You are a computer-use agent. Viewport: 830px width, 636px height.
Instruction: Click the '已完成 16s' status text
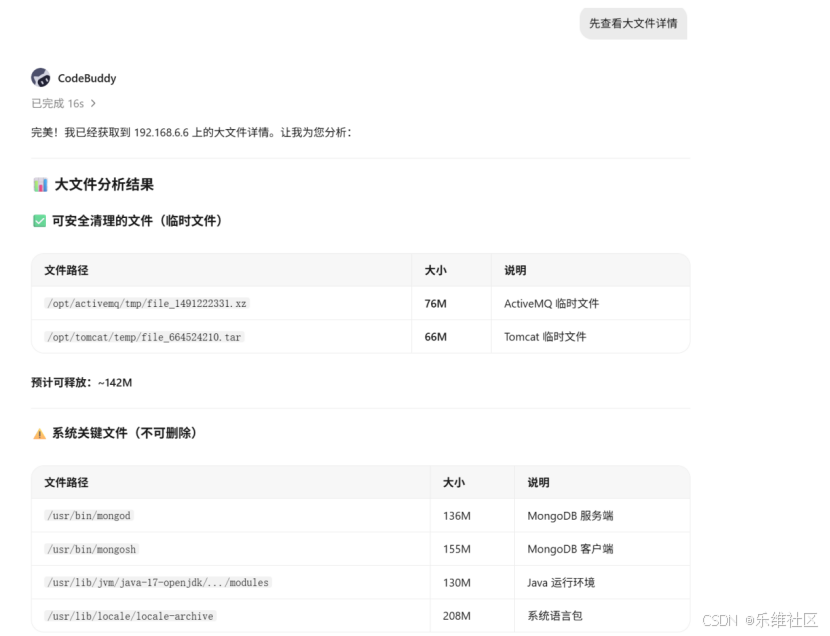[58, 103]
